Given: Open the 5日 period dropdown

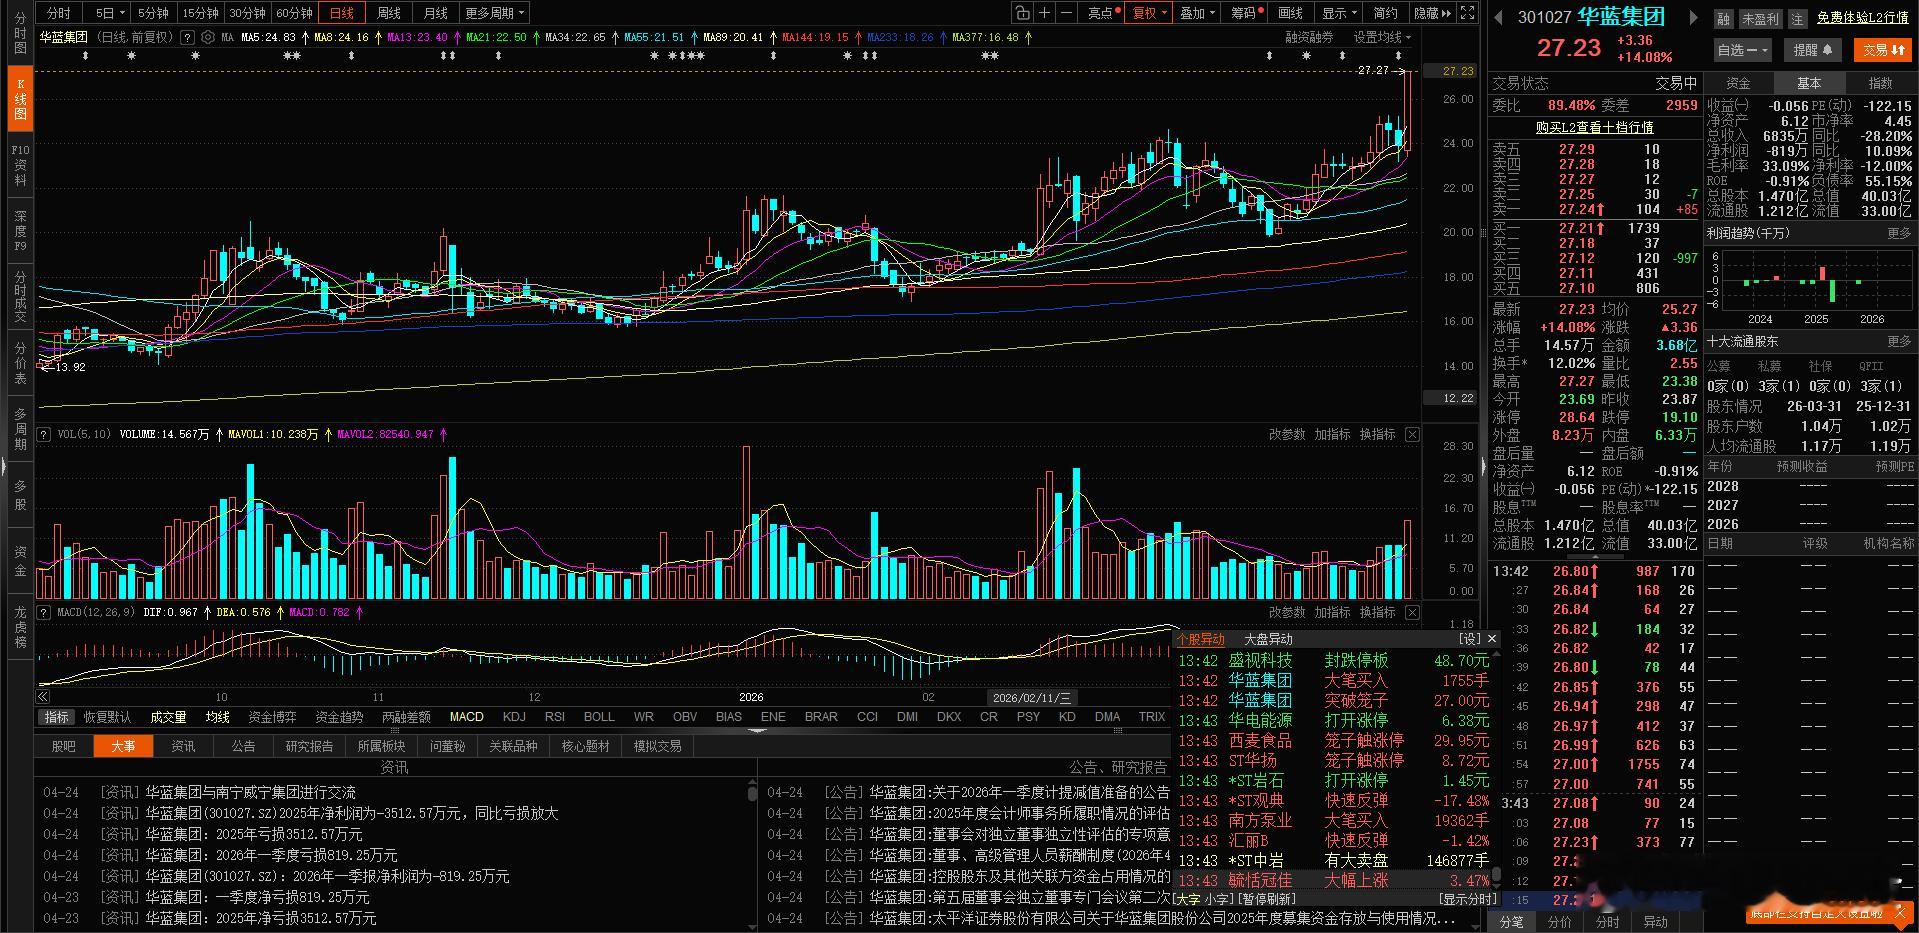Looking at the screenshot, I should pos(109,13).
